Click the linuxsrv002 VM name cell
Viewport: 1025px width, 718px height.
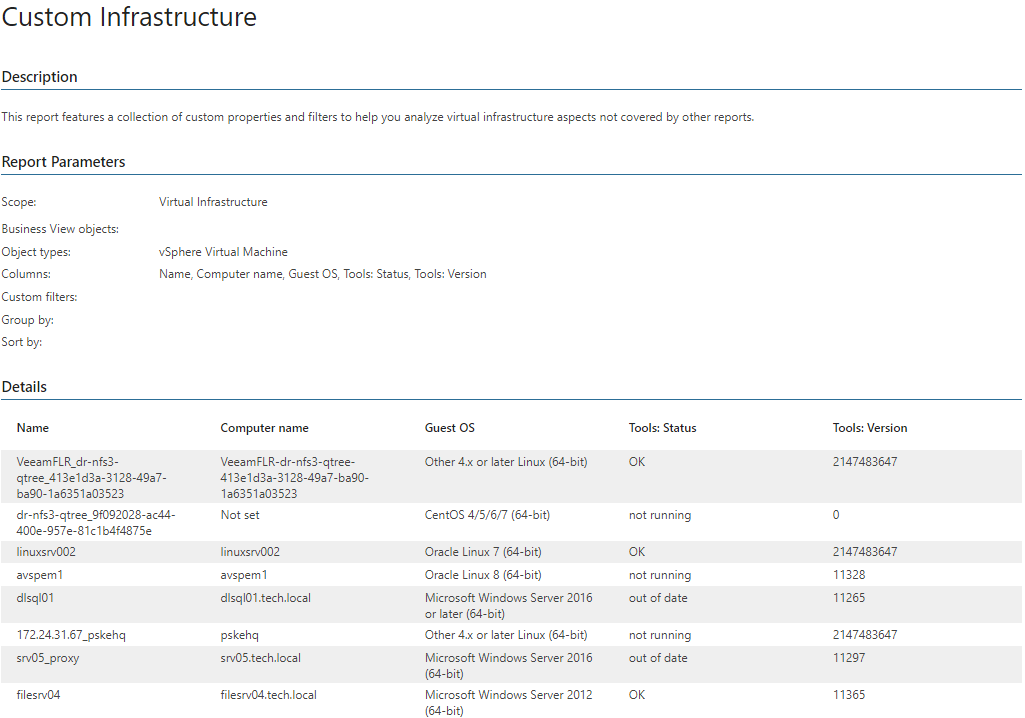tap(46, 552)
